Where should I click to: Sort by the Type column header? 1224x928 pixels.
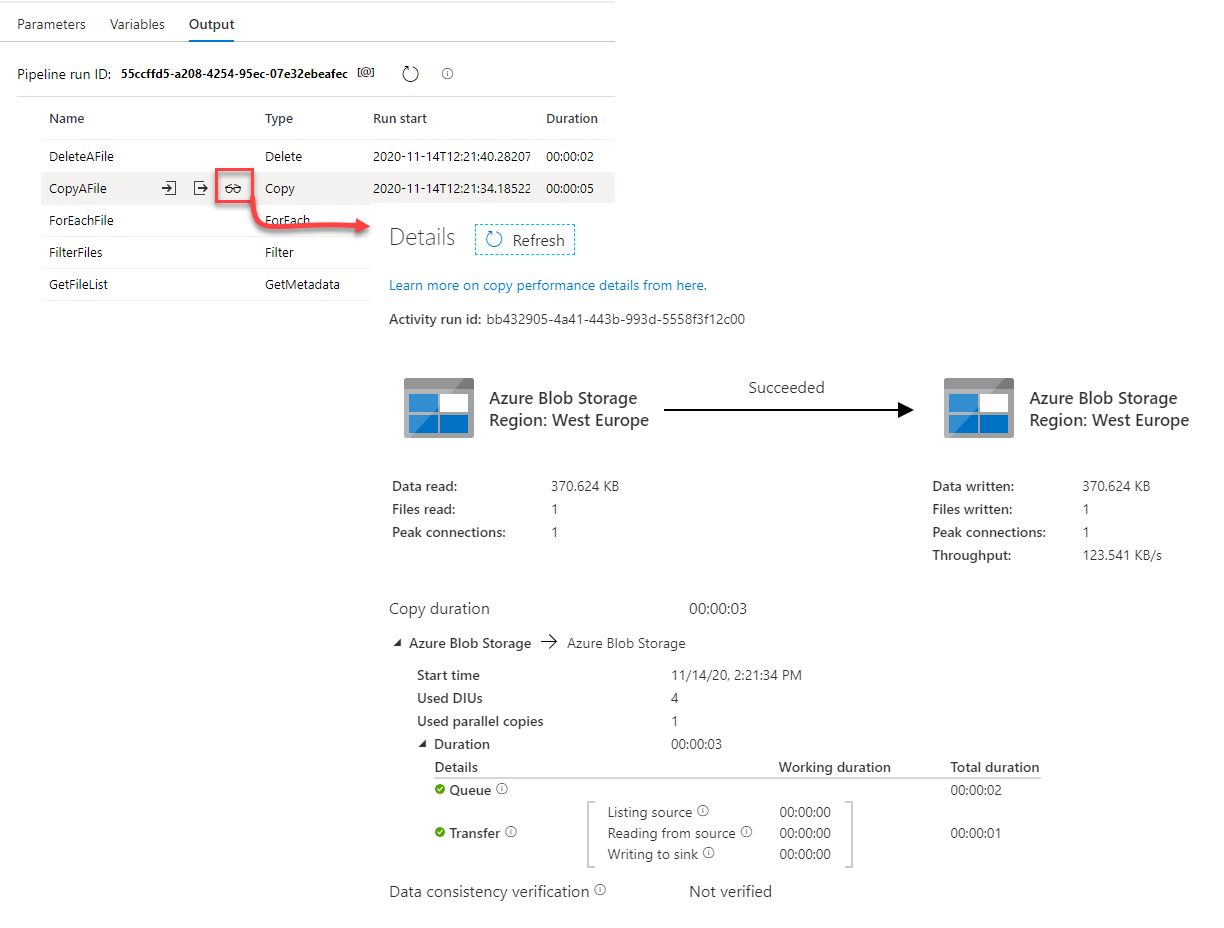click(x=279, y=118)
